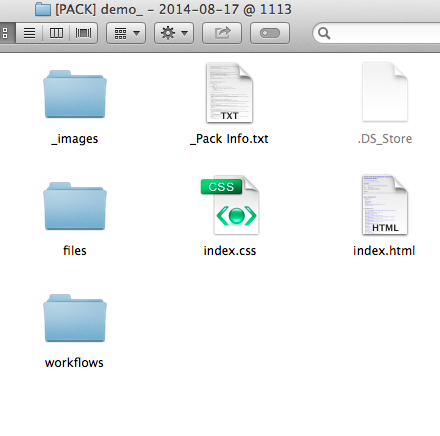The height and width of the screenshot is (436, 440).
Task: Click the folder proxy icon in title bar
Action: click(x=43, y=9)
